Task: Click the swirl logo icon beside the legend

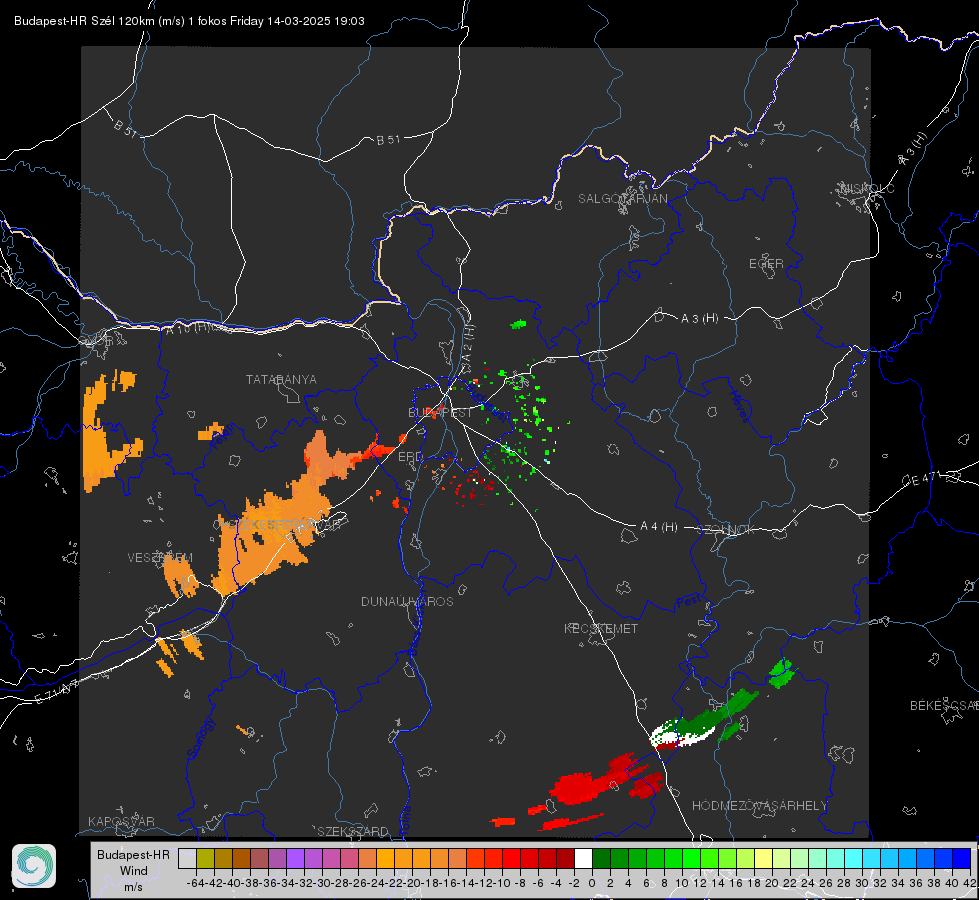Action: coord(34,866)
